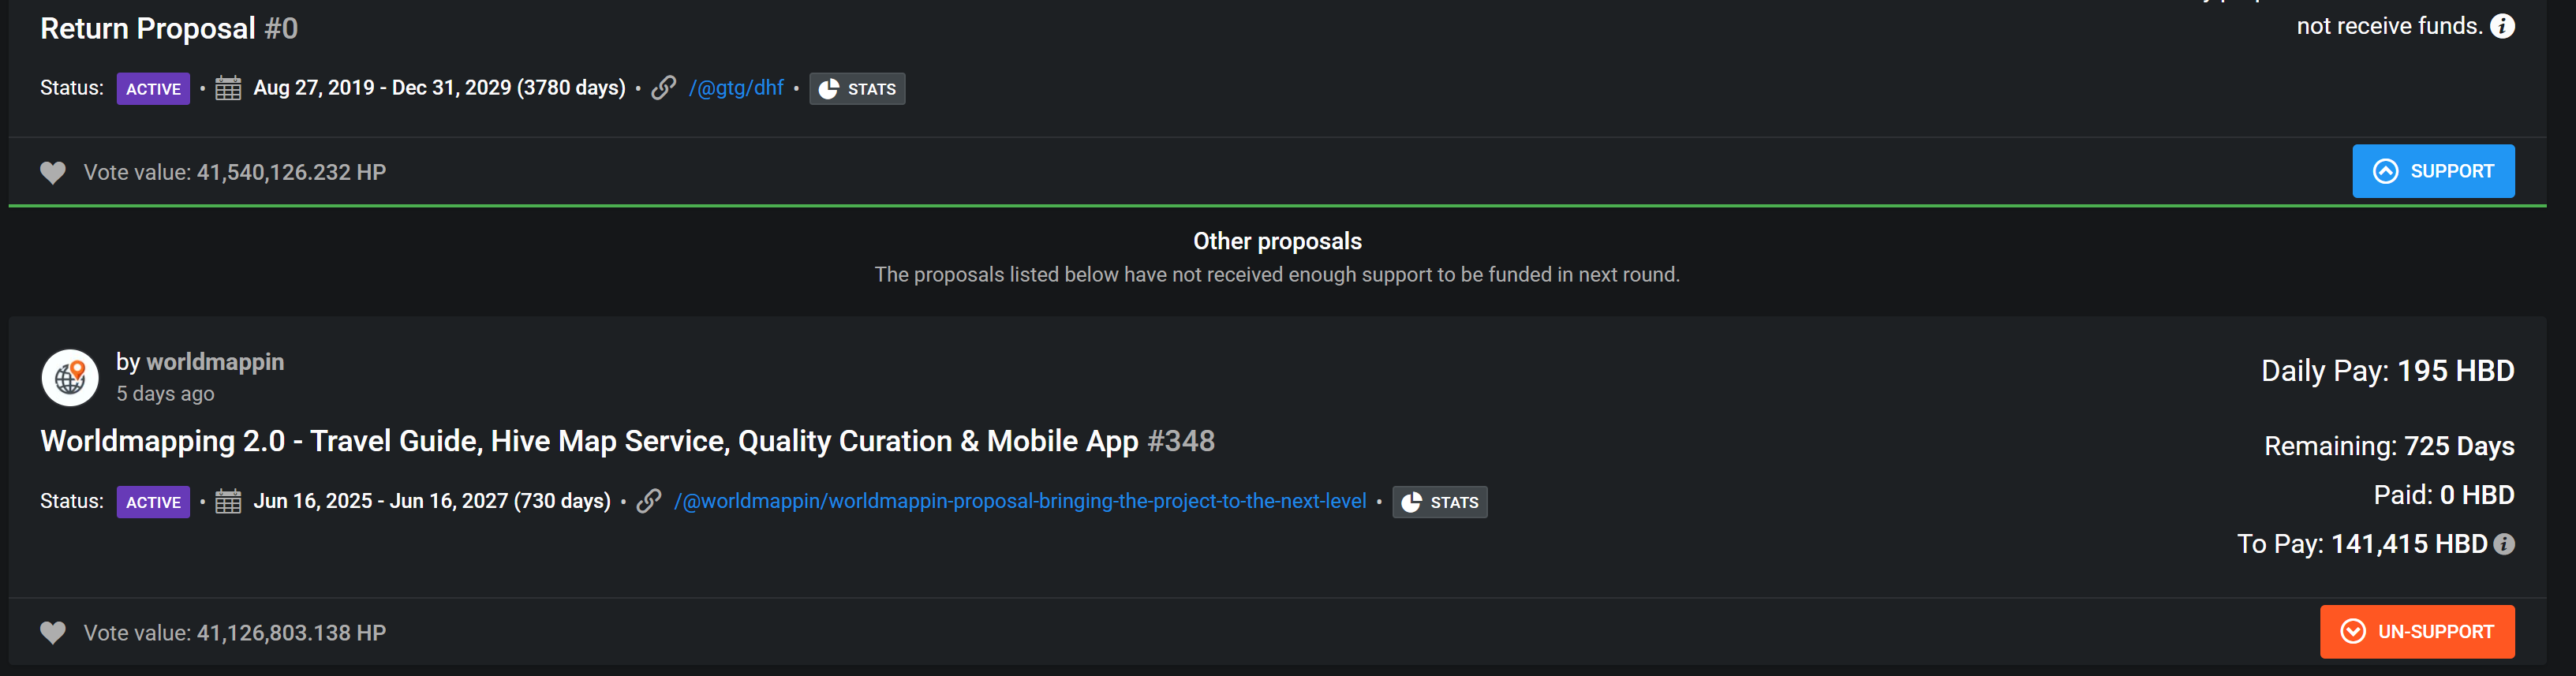Open the worldmappin-proposal-bringing-the-project link
2576x676 pixels.
tap(1020, 501)
